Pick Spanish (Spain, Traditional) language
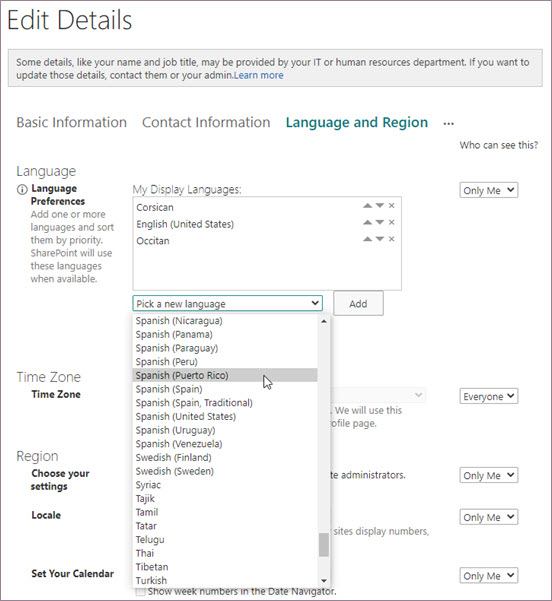 225,403
